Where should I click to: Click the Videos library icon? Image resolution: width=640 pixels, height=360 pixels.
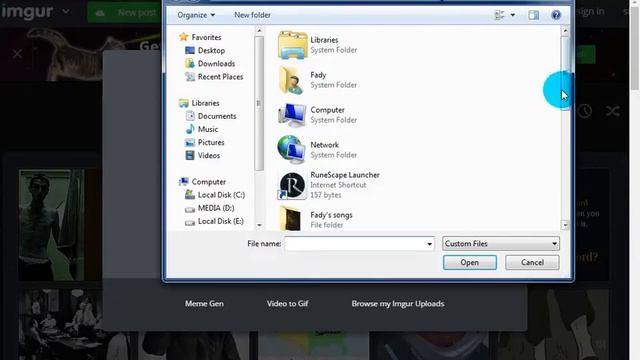[190, 156]
